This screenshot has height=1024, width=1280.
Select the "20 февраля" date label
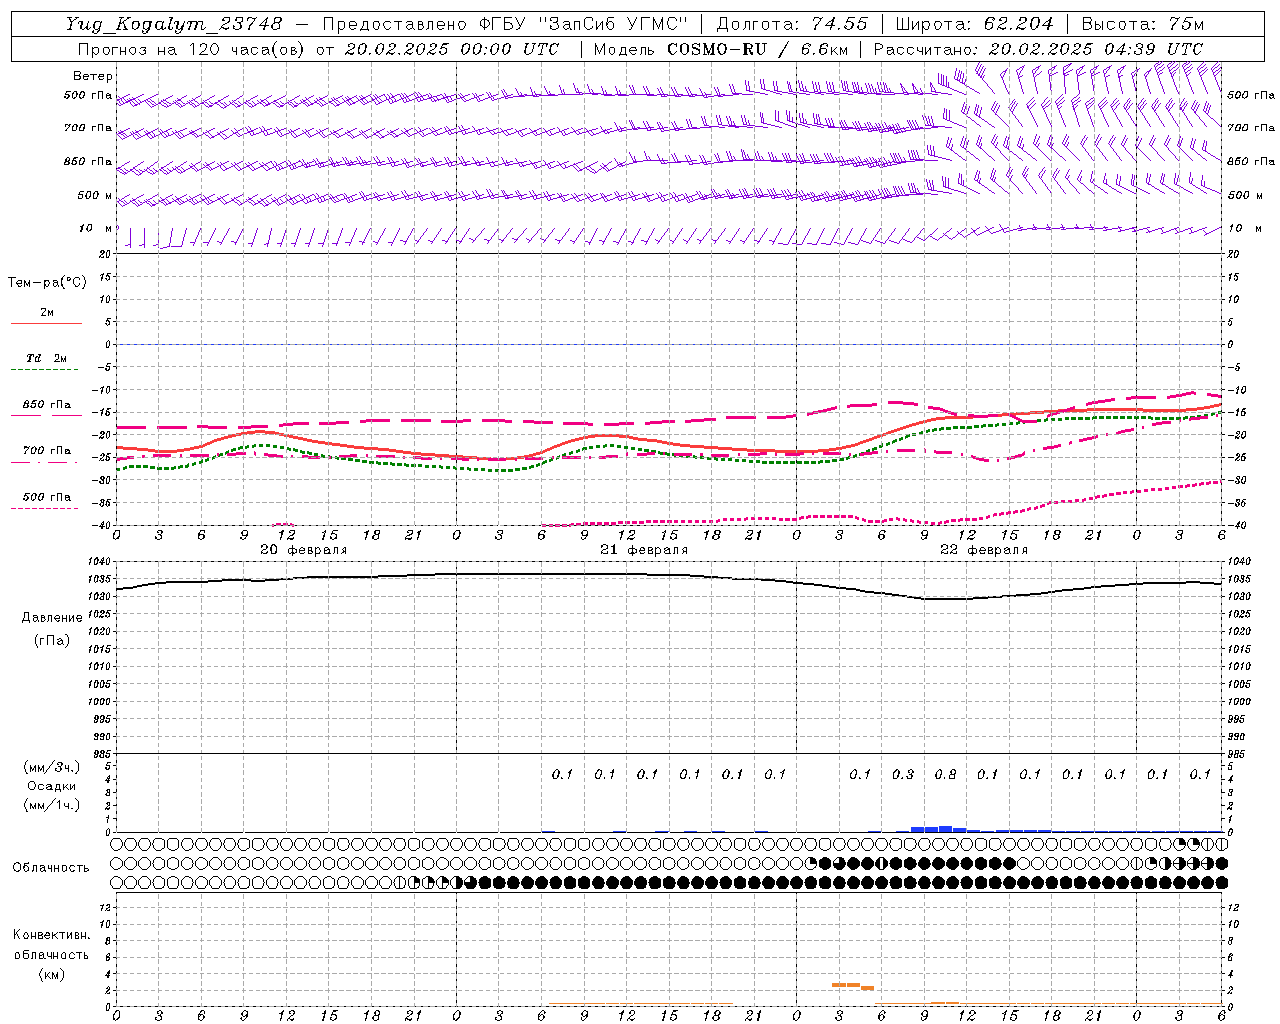(x=304, y=550)
